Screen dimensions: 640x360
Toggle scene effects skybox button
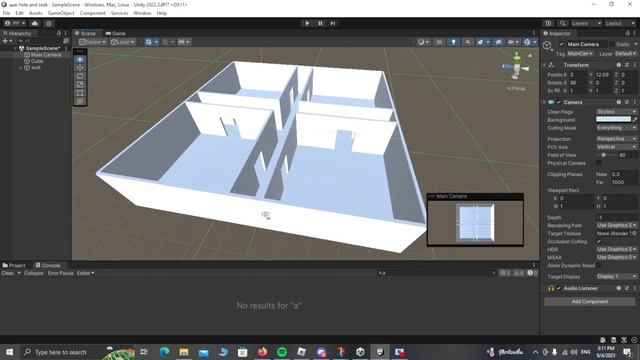483,42
